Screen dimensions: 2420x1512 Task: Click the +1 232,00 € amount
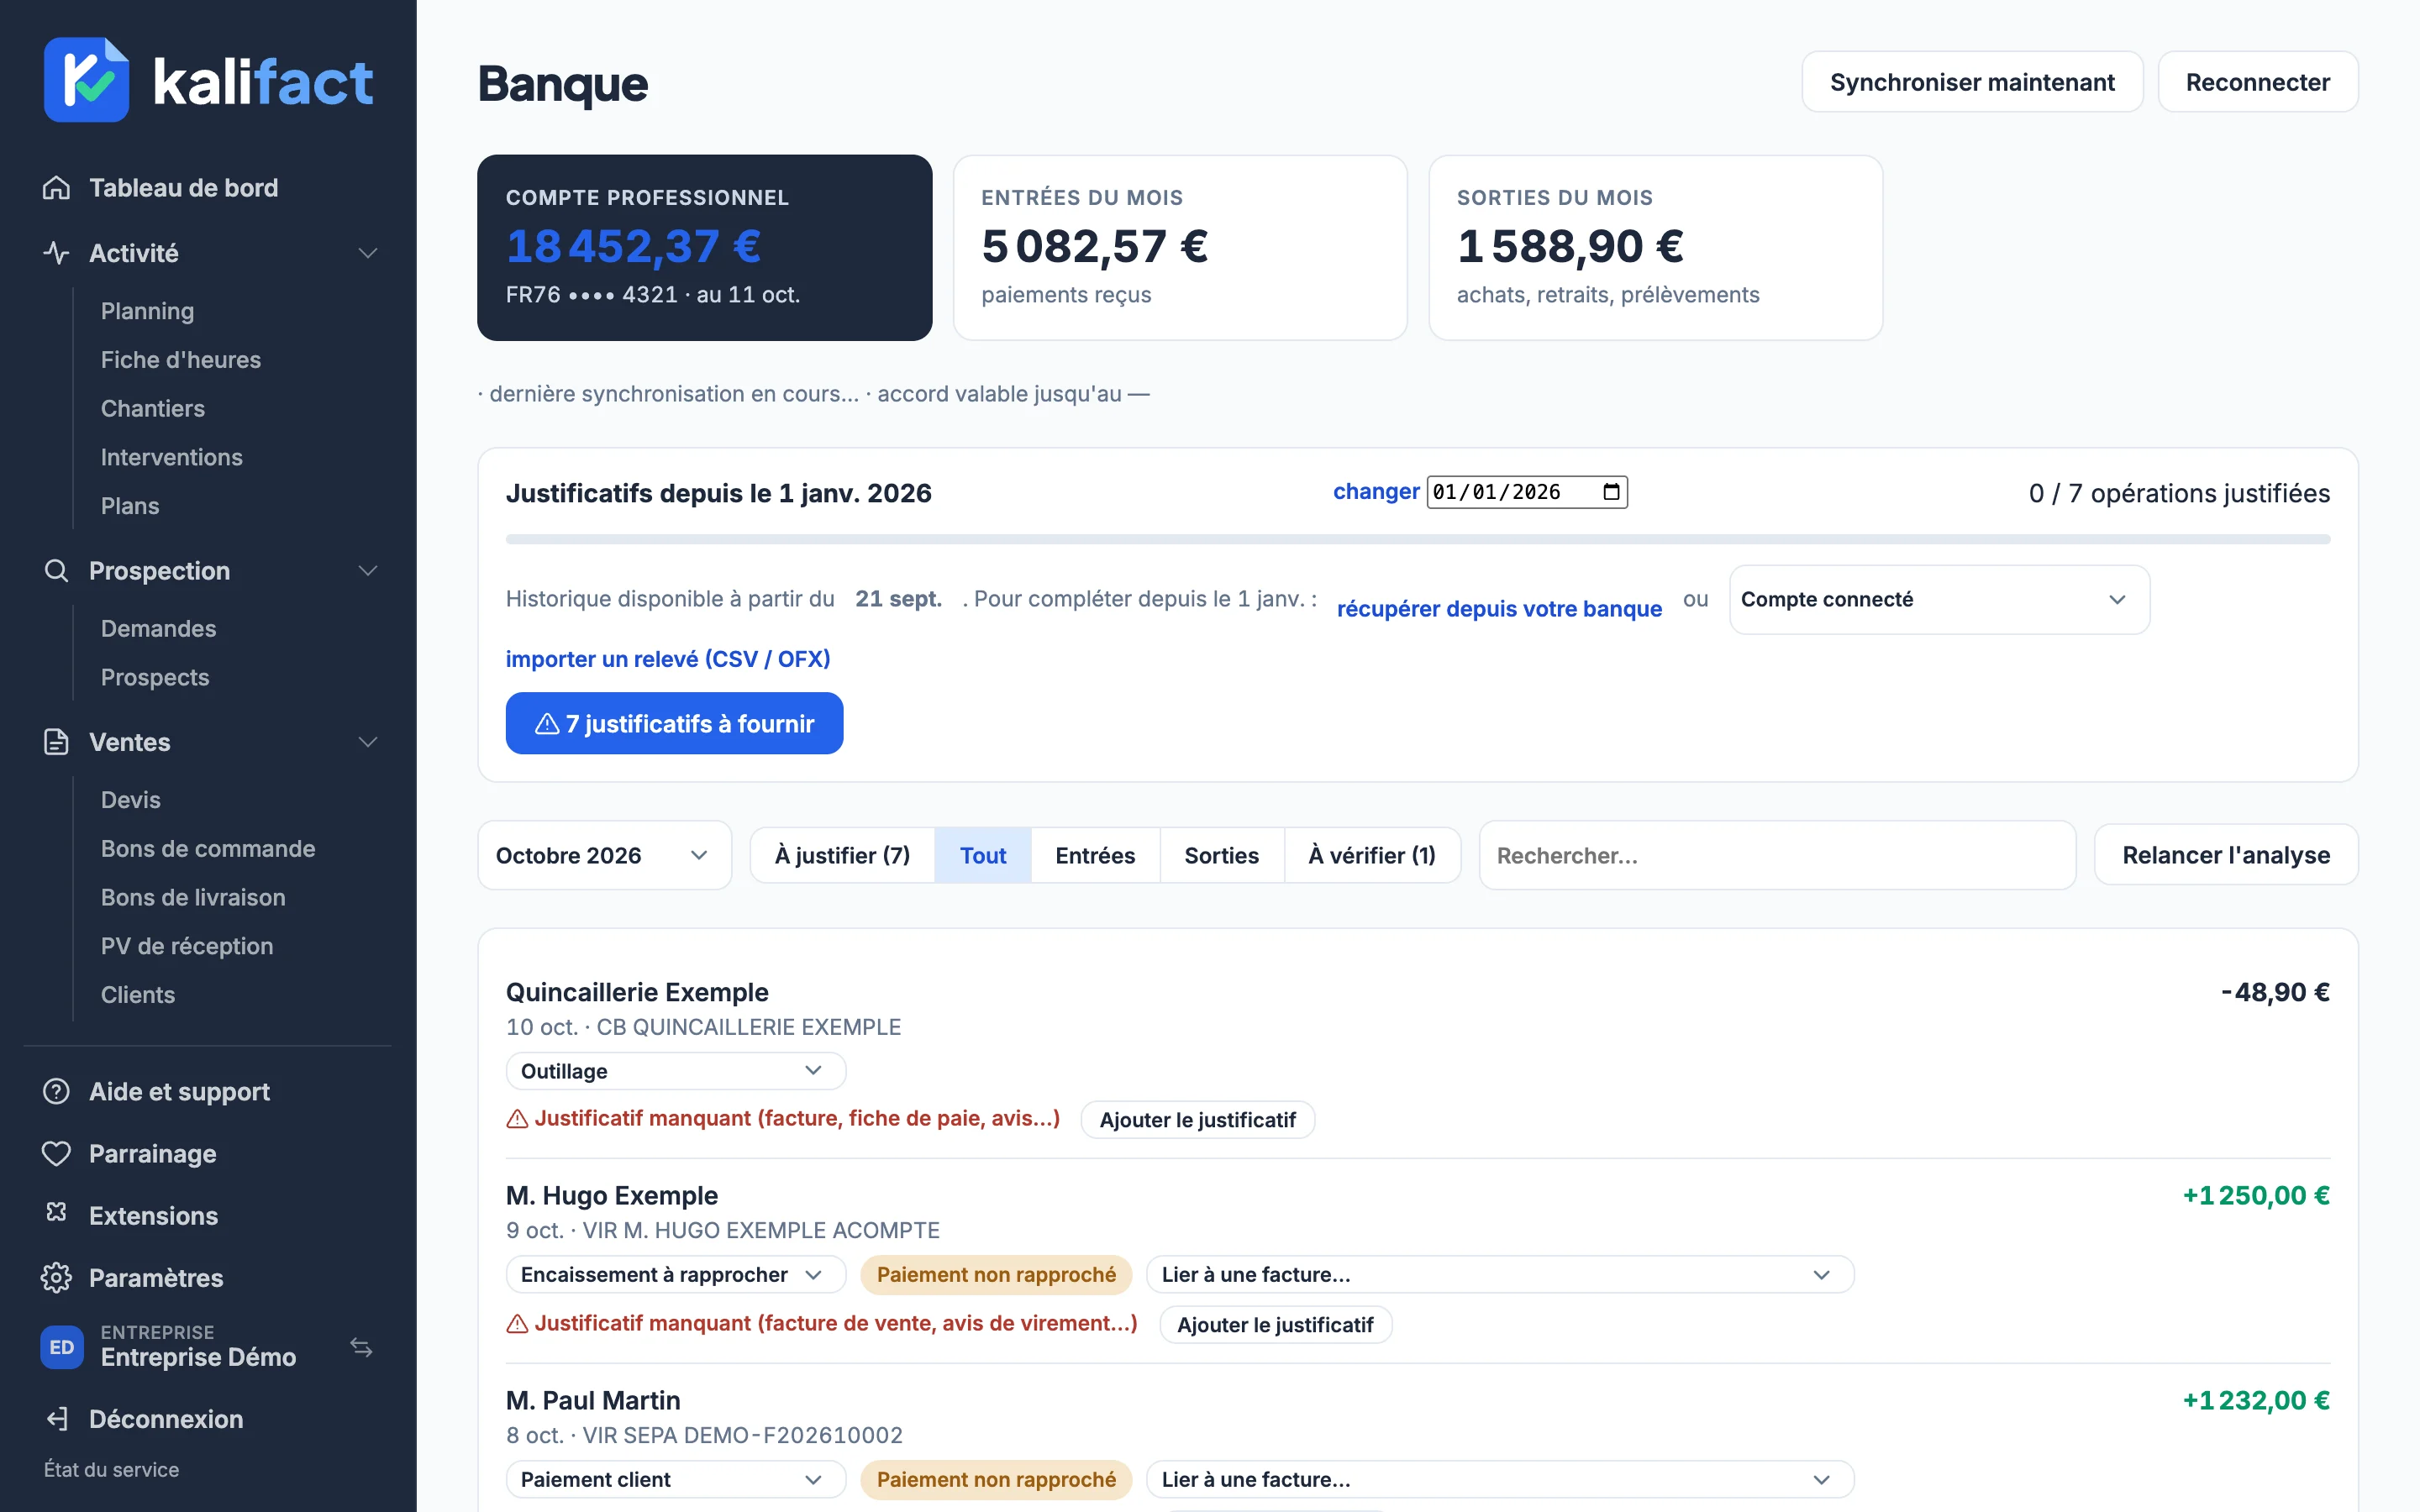point(2256,1401)
